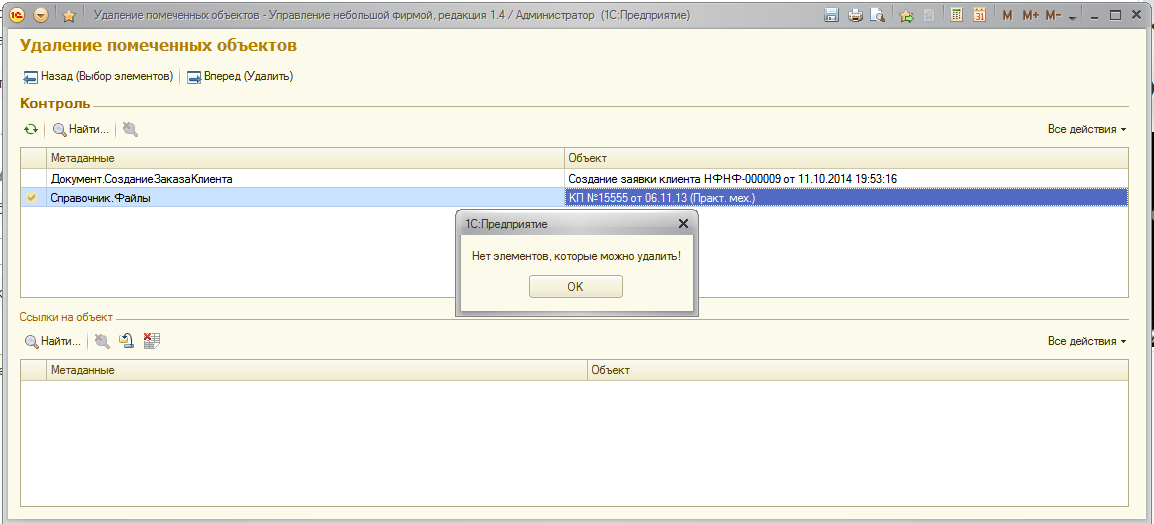
Task: Open print preview icon
Action: point(877,16)
